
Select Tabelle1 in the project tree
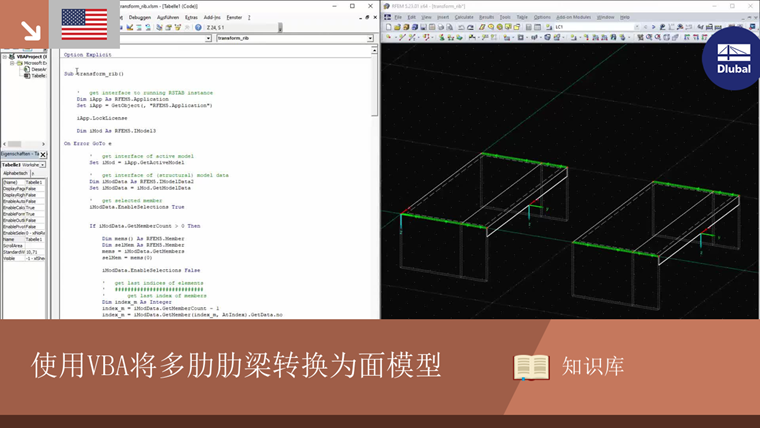[x=35, y=76]
